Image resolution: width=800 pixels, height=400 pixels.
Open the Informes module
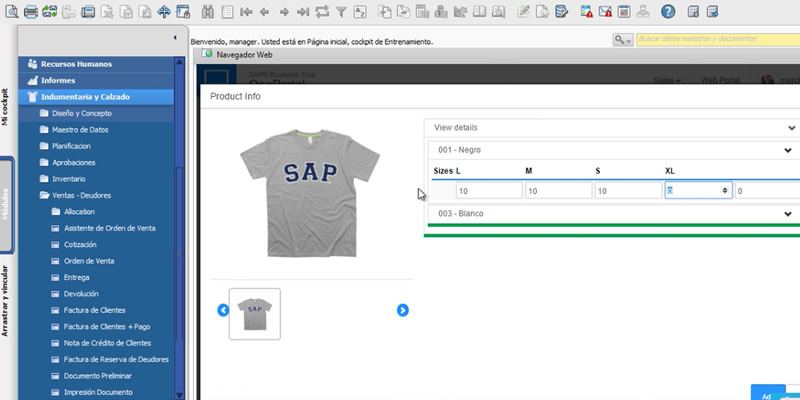57,80
